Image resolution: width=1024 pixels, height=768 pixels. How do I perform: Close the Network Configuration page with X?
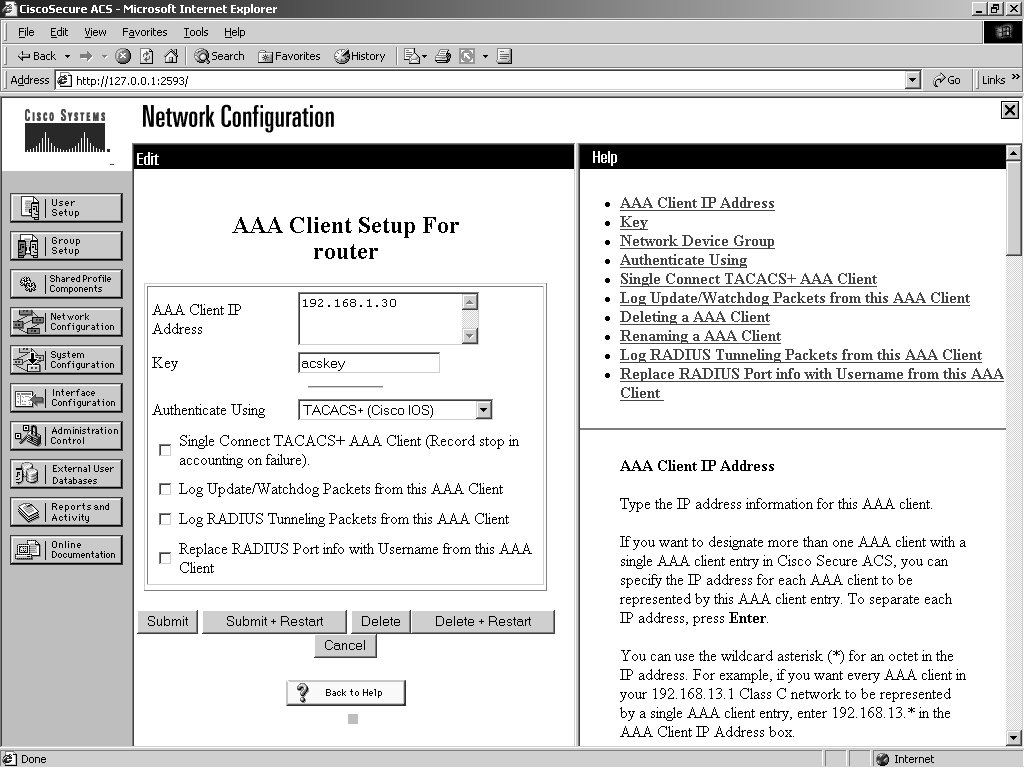(x=1009, y=110)
